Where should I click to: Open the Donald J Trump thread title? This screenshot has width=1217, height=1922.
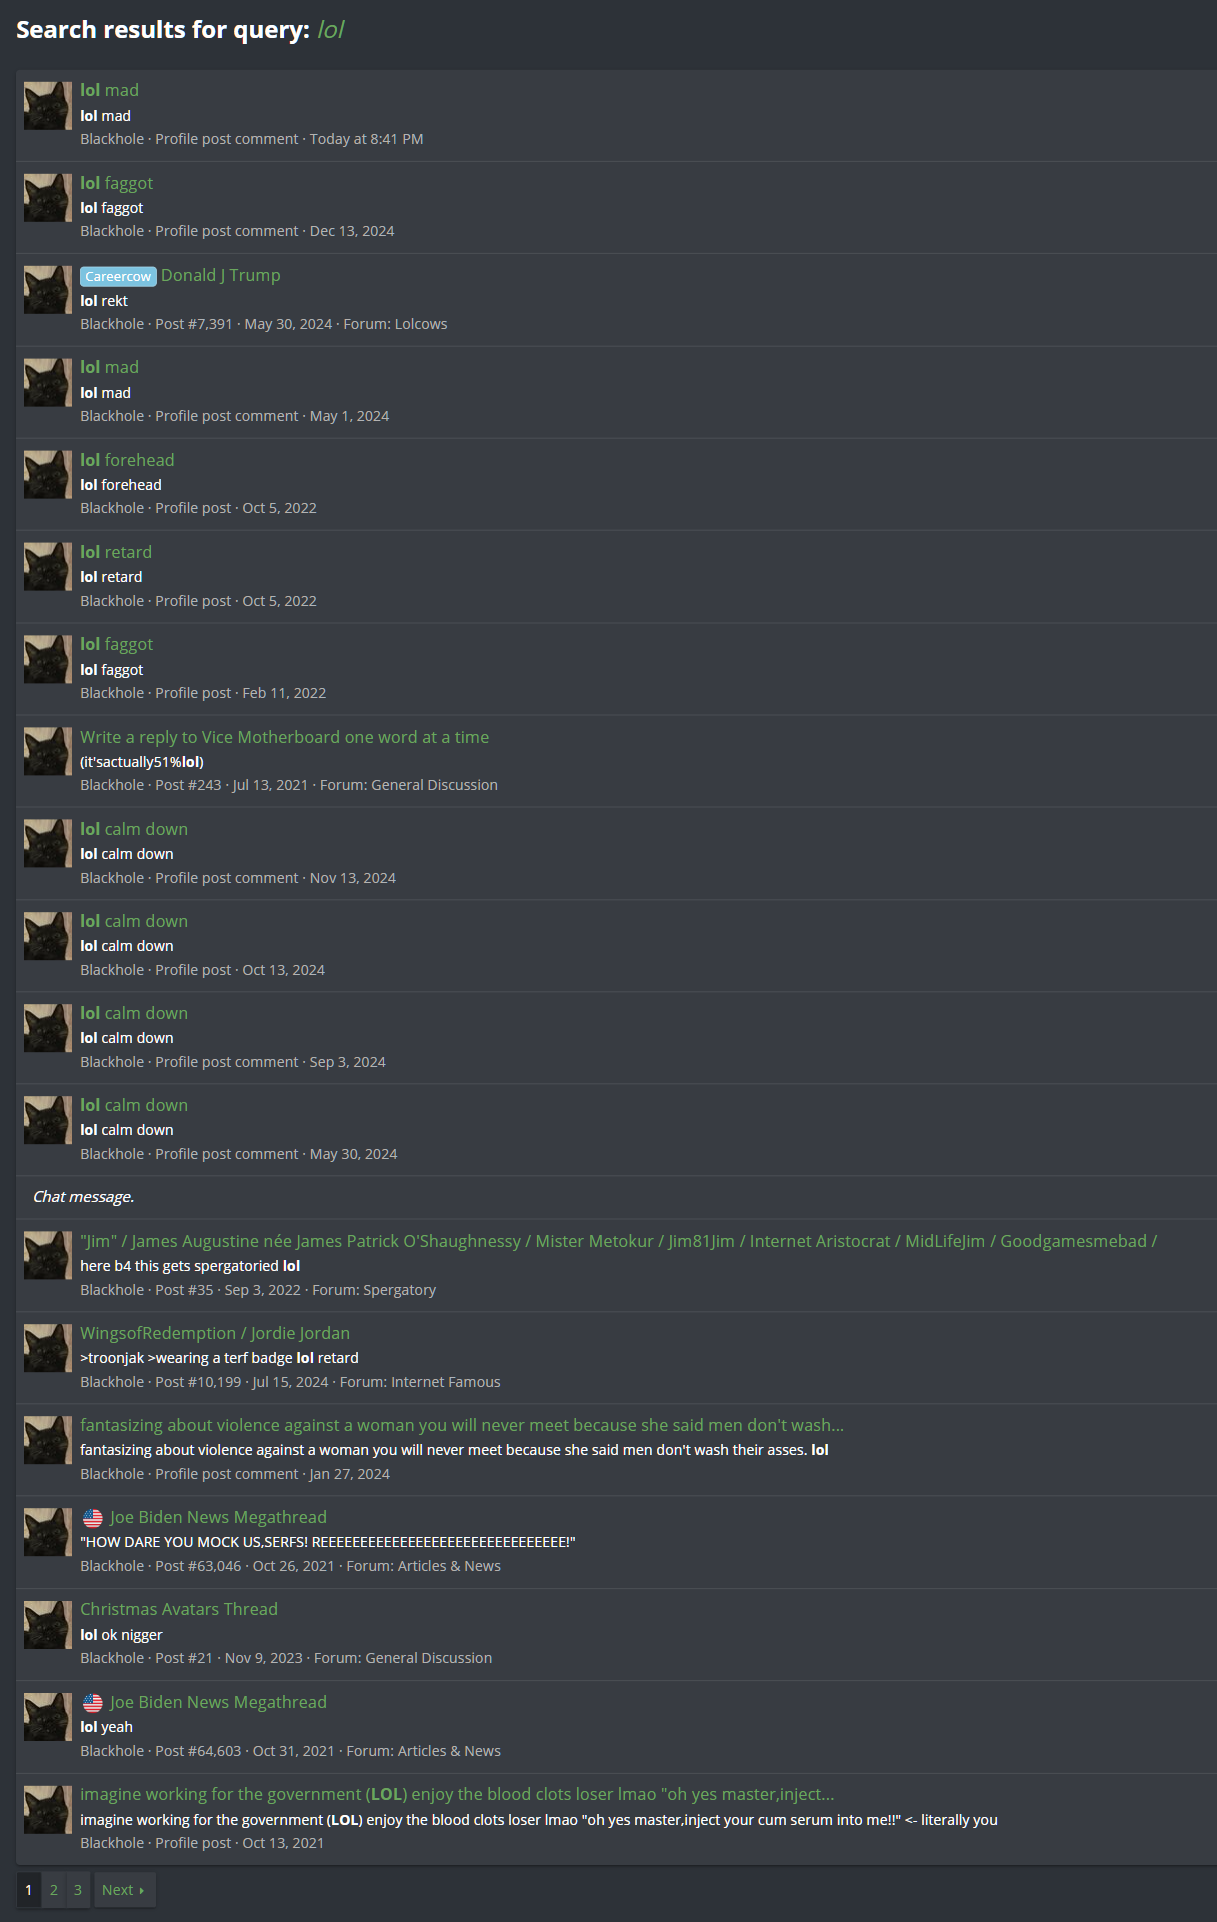(x=221, y=275)
